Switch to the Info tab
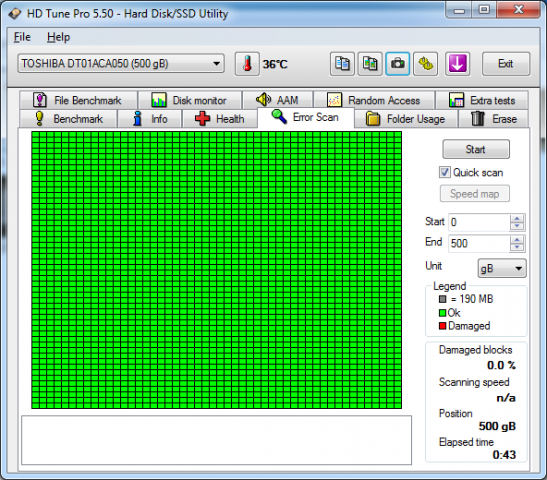This screenshot has width=547, height=480. [150, 119]
